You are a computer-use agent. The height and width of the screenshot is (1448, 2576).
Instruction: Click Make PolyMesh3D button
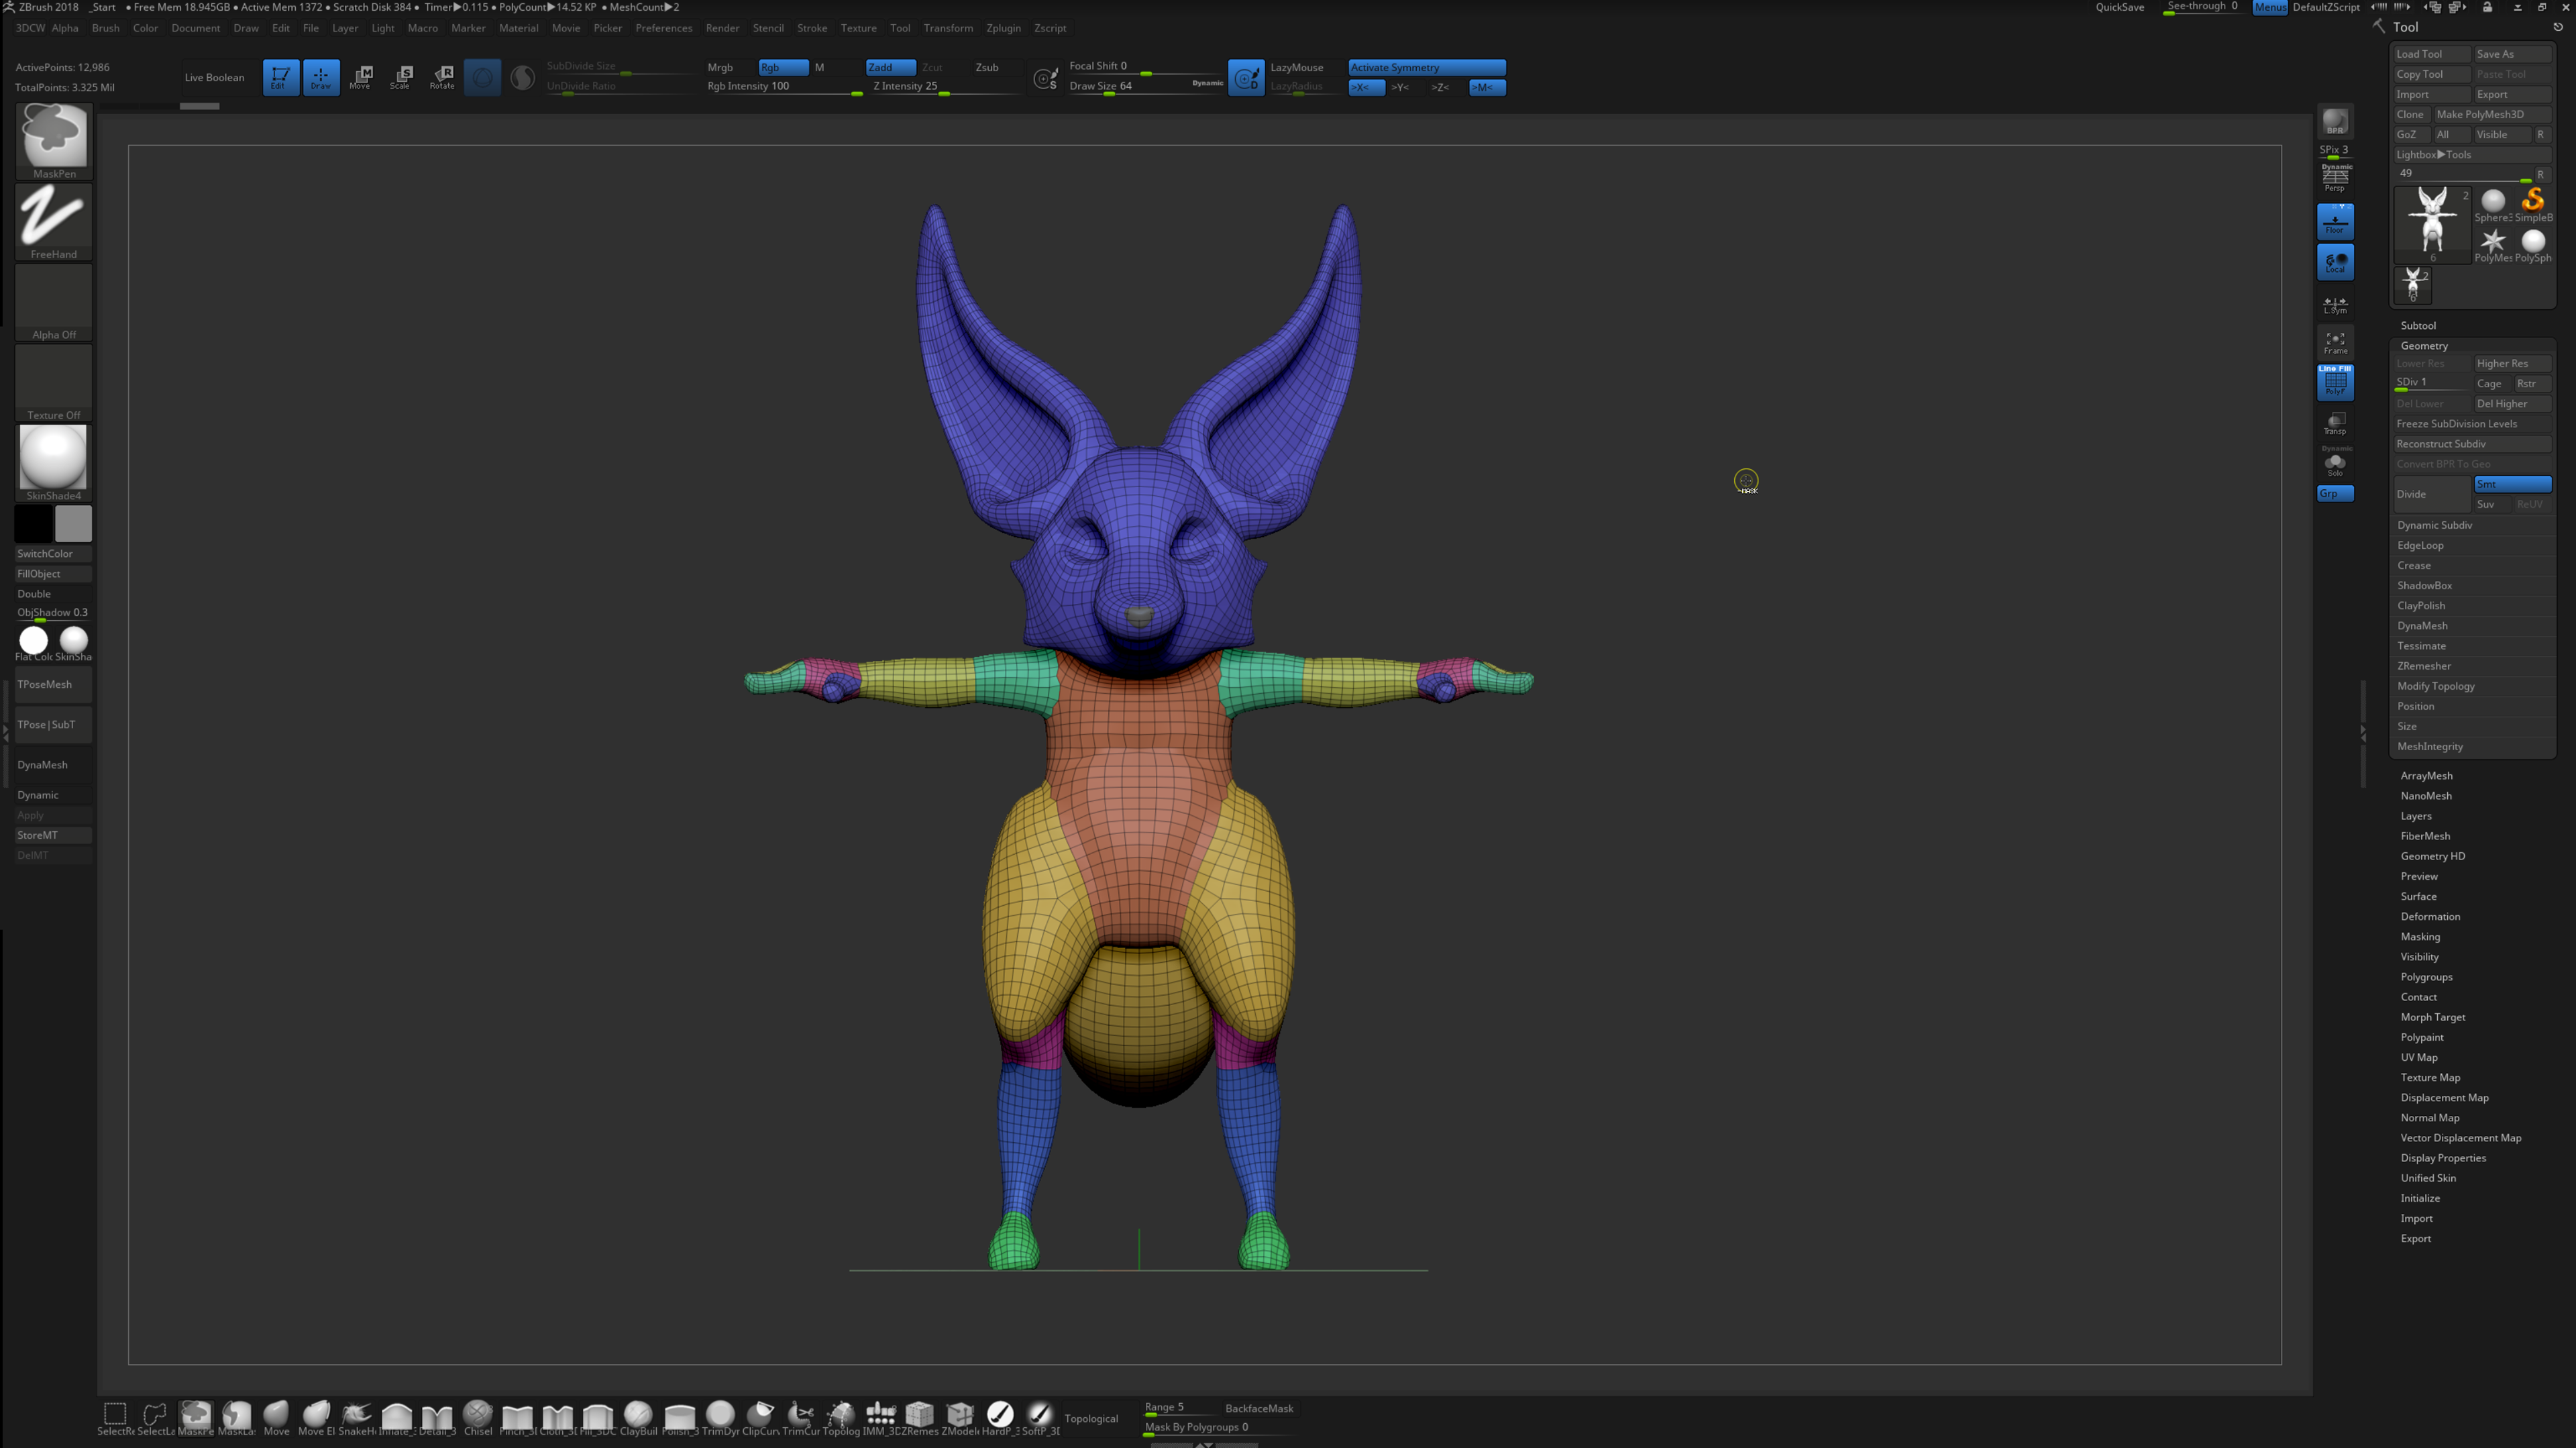coord(2492,114)
